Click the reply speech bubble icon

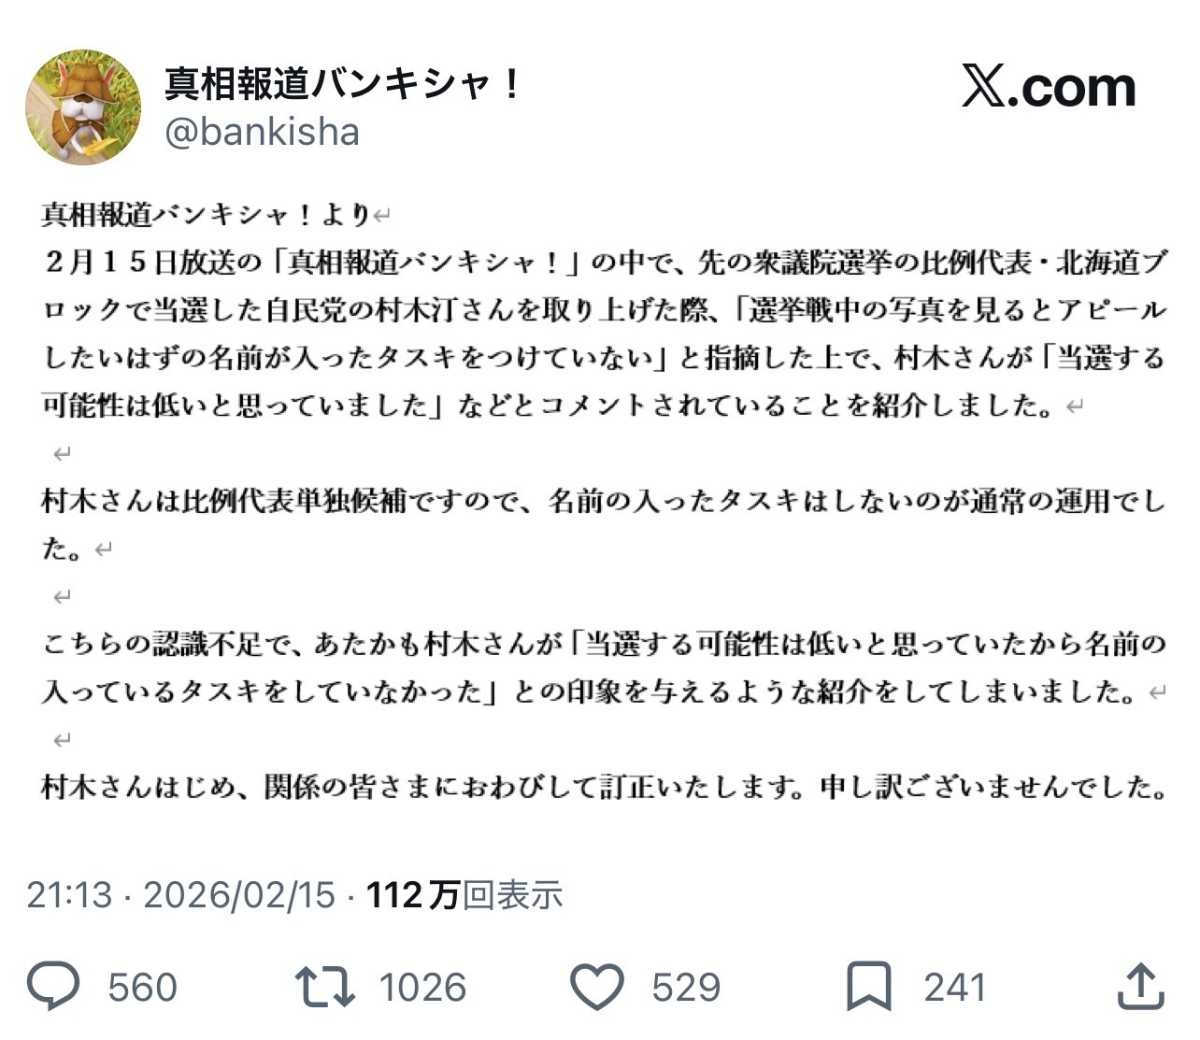point(52,986)
